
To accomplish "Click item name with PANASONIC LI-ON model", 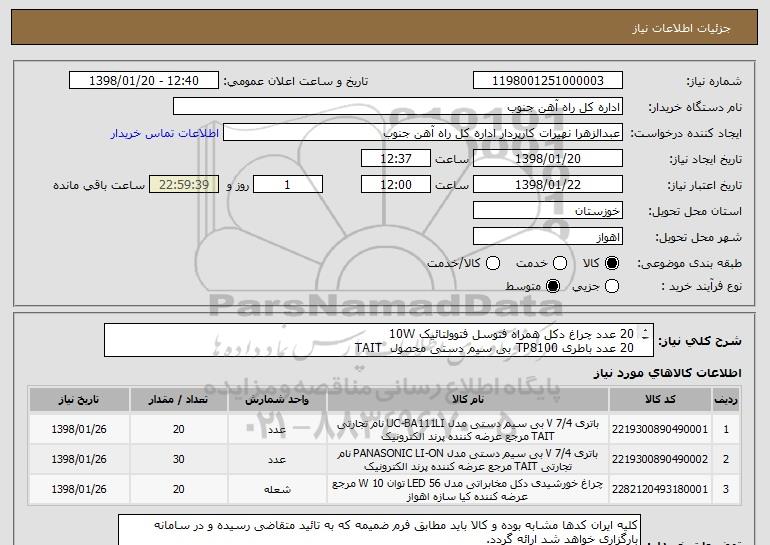I will (x=468, y=460).
